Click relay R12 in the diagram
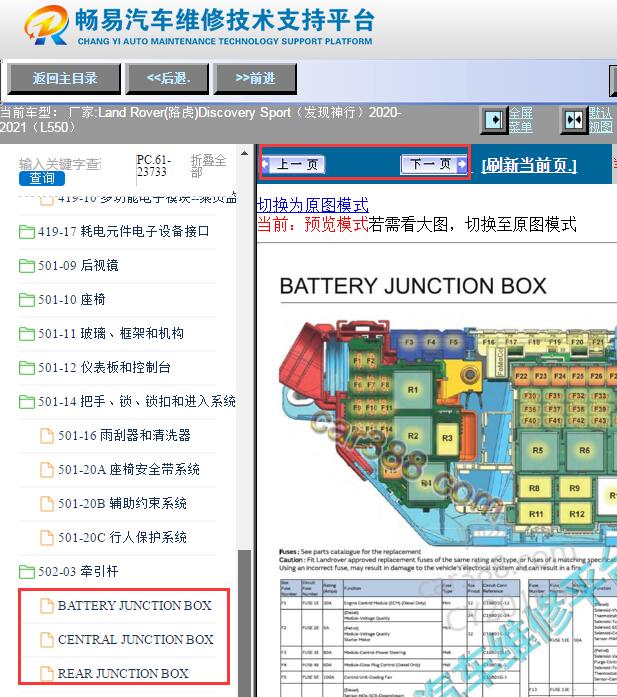This screenshot has width=617, height=697. tap(577, 514)
